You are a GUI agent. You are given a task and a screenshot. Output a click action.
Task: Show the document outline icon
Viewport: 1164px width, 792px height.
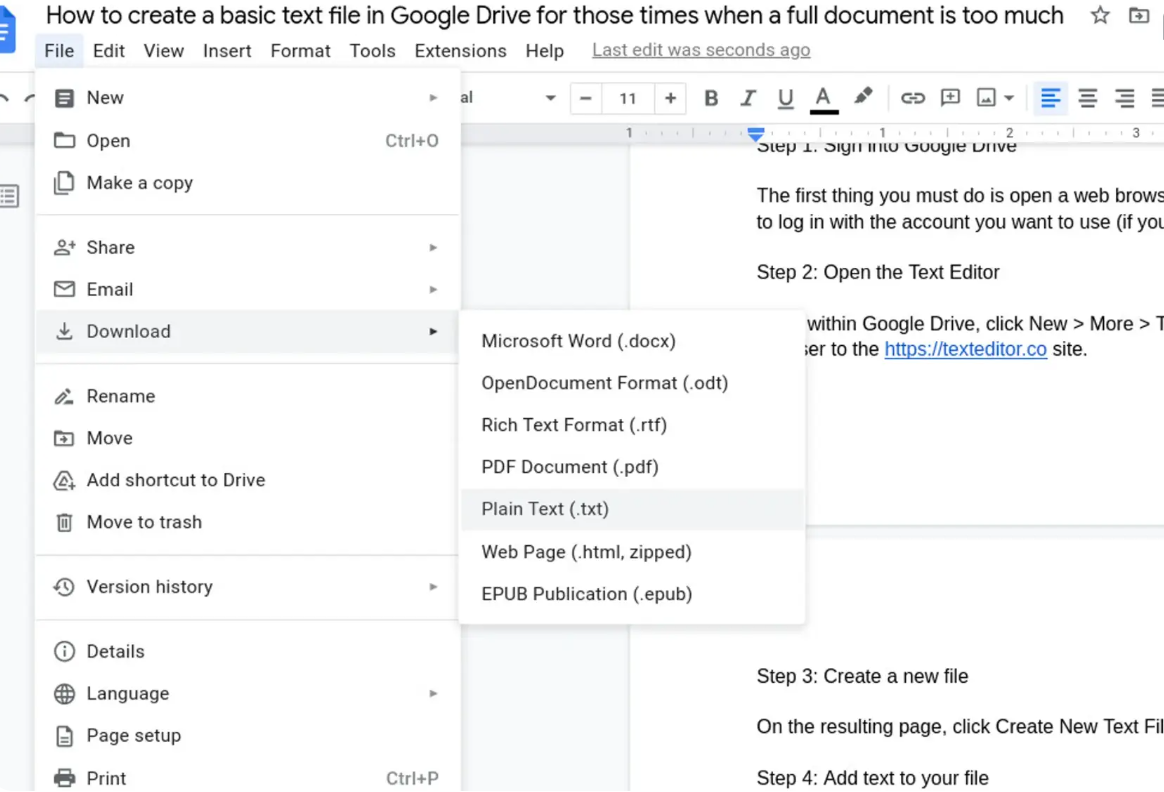click(9, 196)
